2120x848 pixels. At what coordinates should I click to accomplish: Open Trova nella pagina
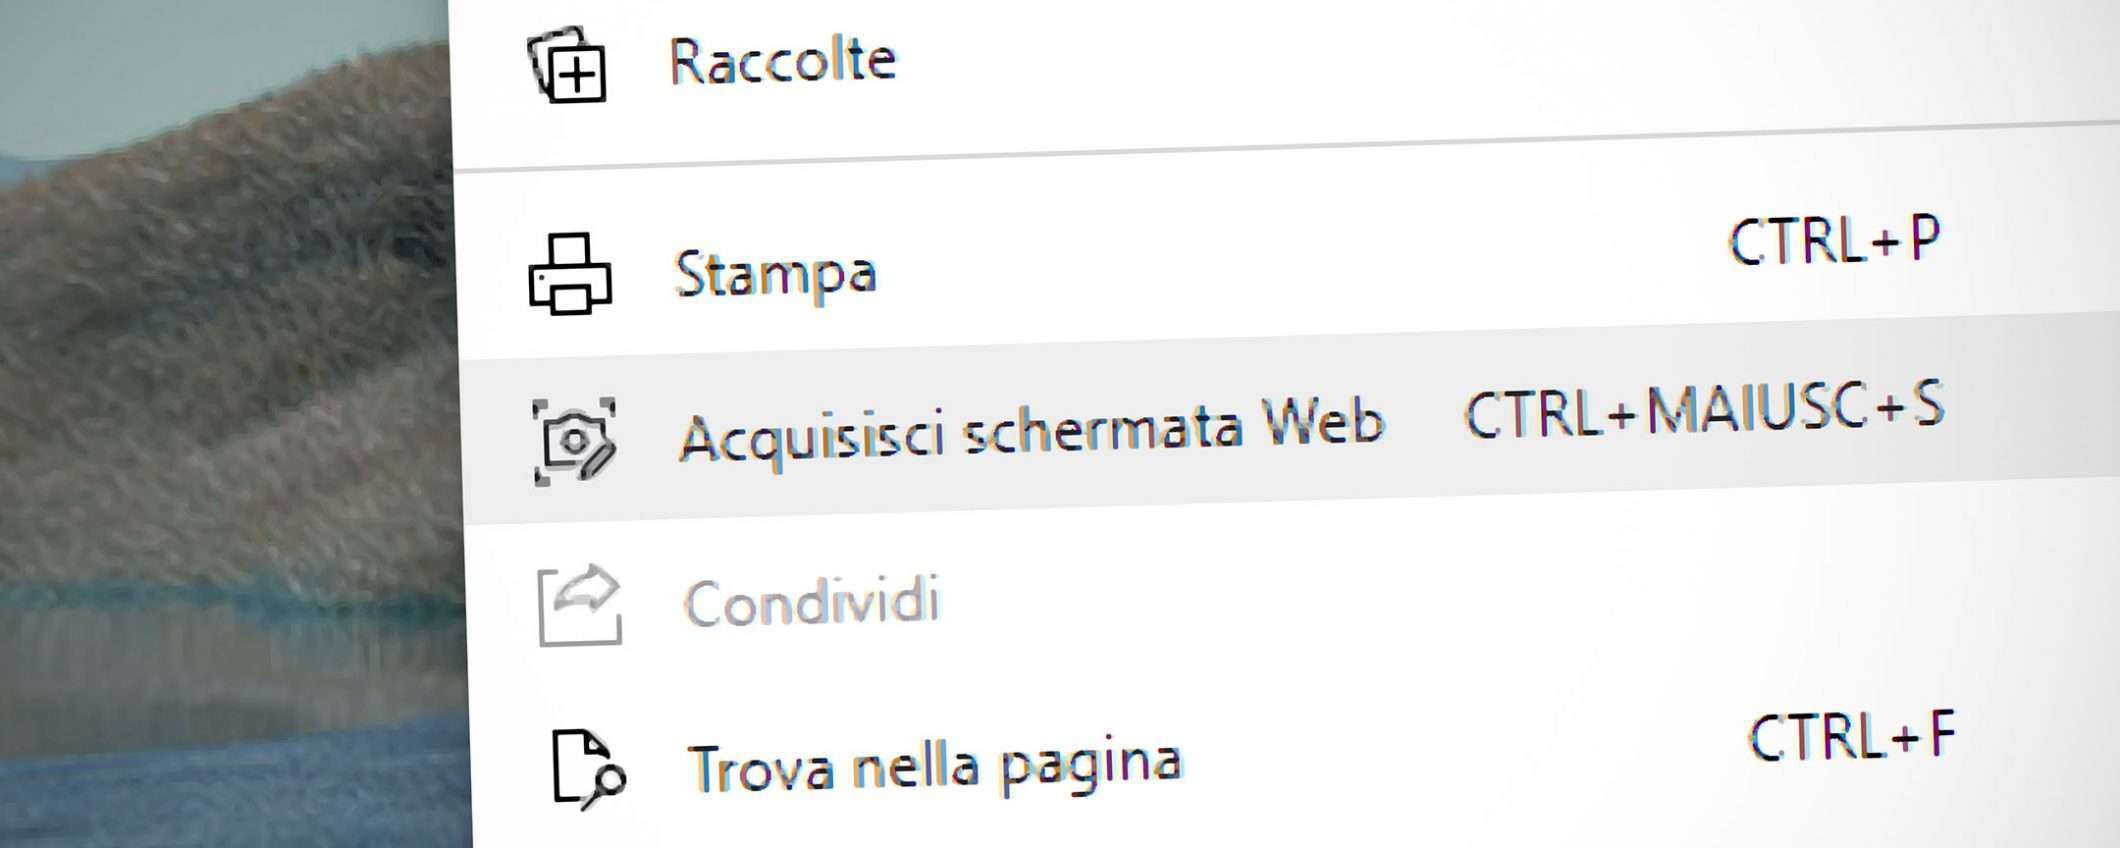934,765
